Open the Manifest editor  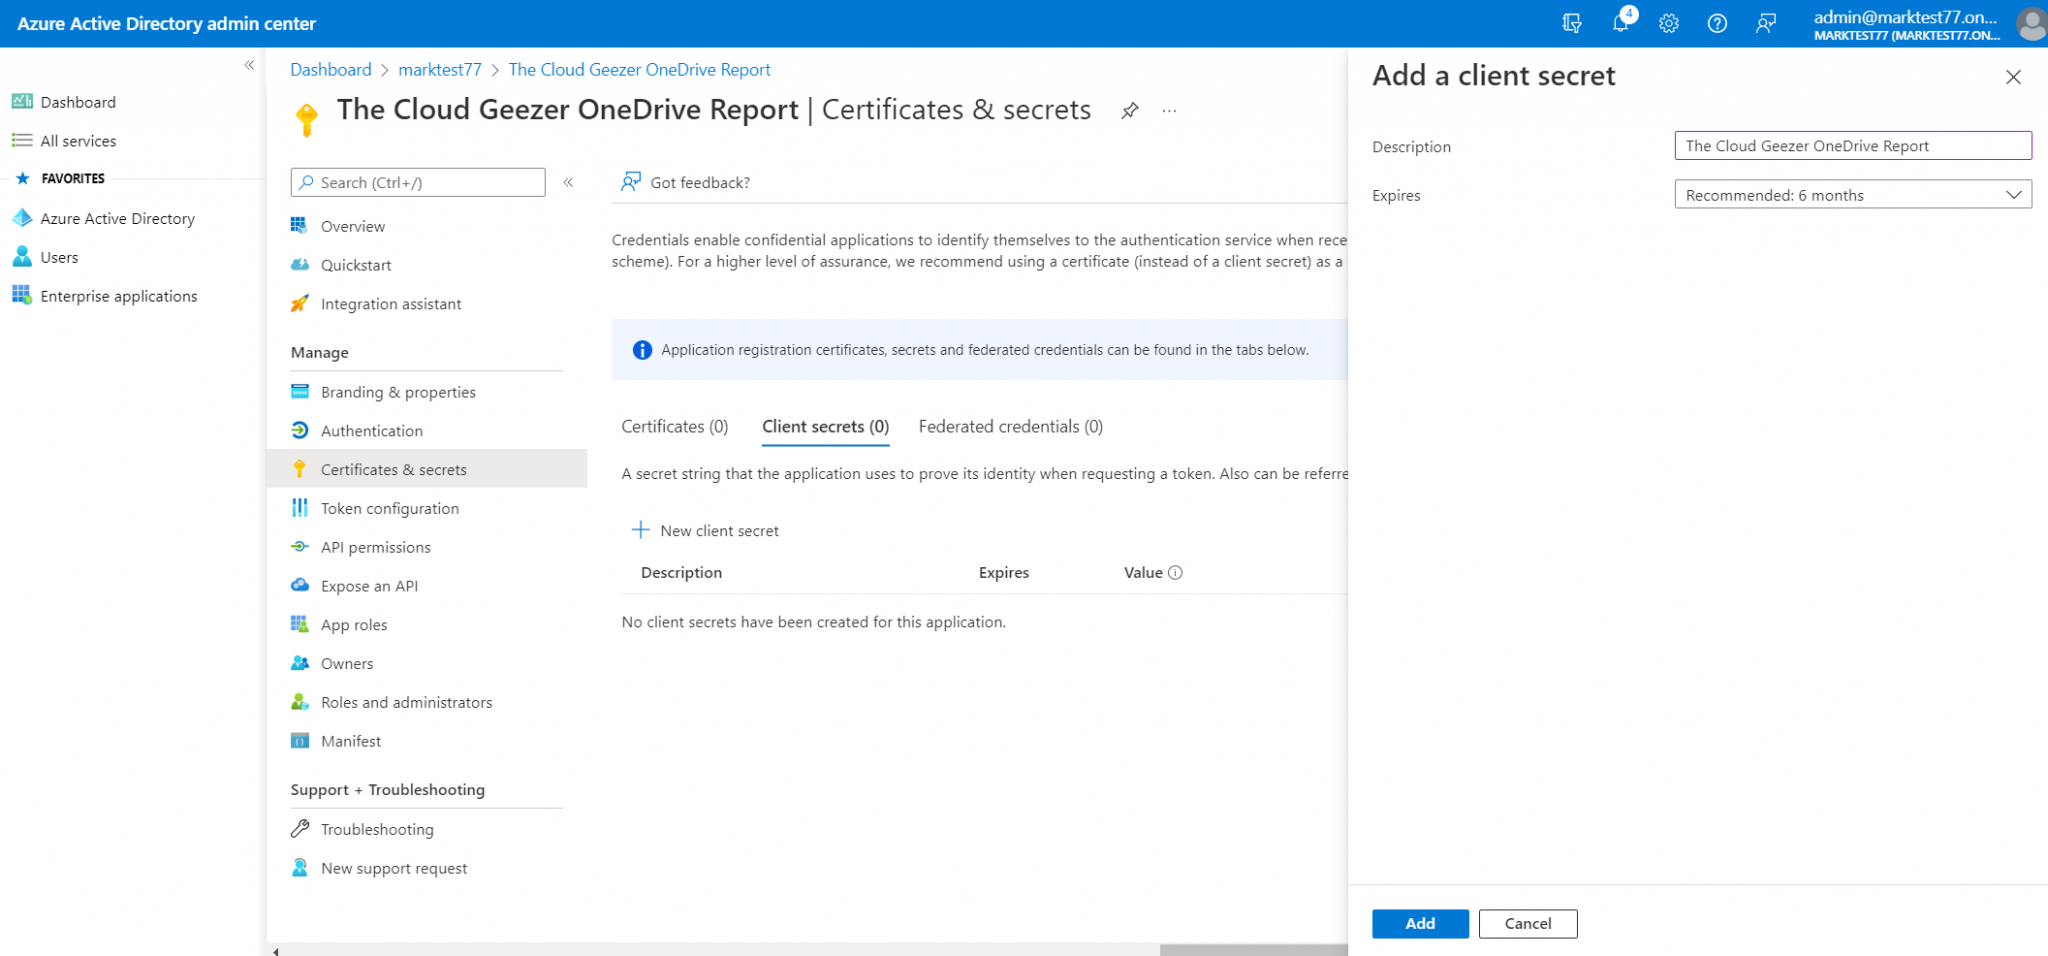(350, 740)
